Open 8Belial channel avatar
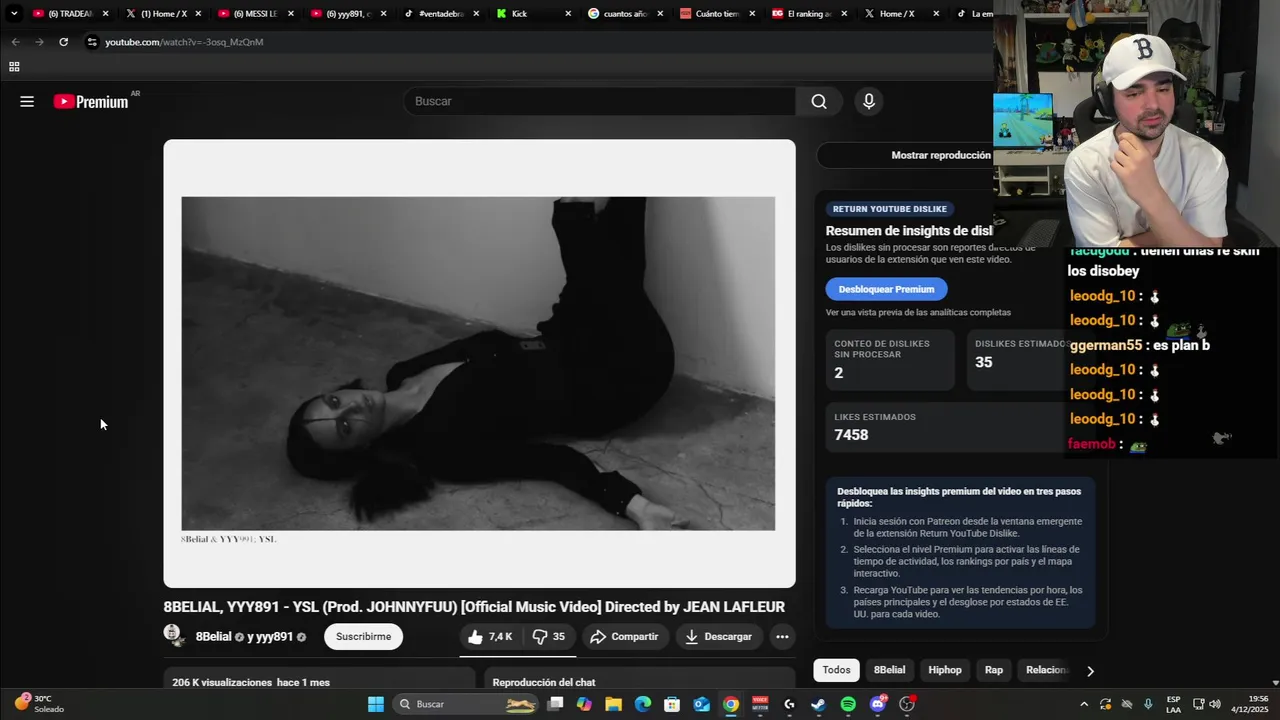This screenshot has width=1280, height=720. pyautogui.click(x=173, y=636)
